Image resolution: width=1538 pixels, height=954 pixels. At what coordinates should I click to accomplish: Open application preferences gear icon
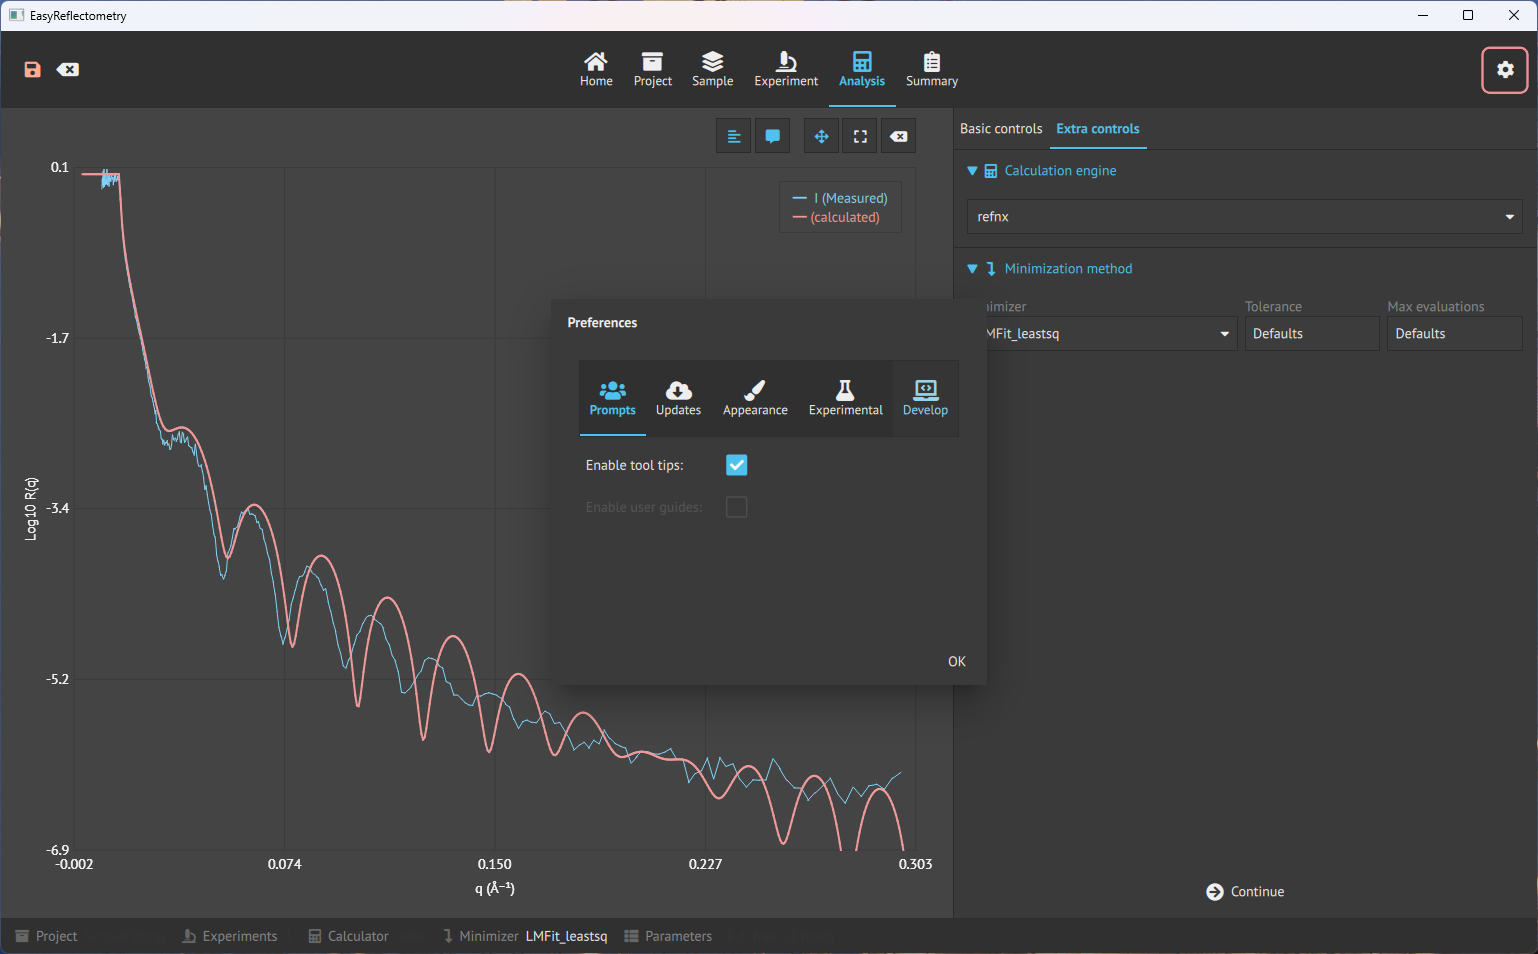click(x=1505, y=70)
